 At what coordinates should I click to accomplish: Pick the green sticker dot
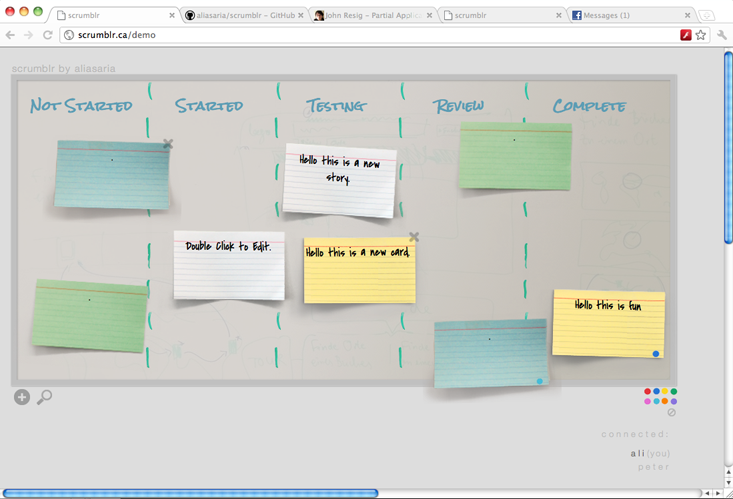(673, 392)
